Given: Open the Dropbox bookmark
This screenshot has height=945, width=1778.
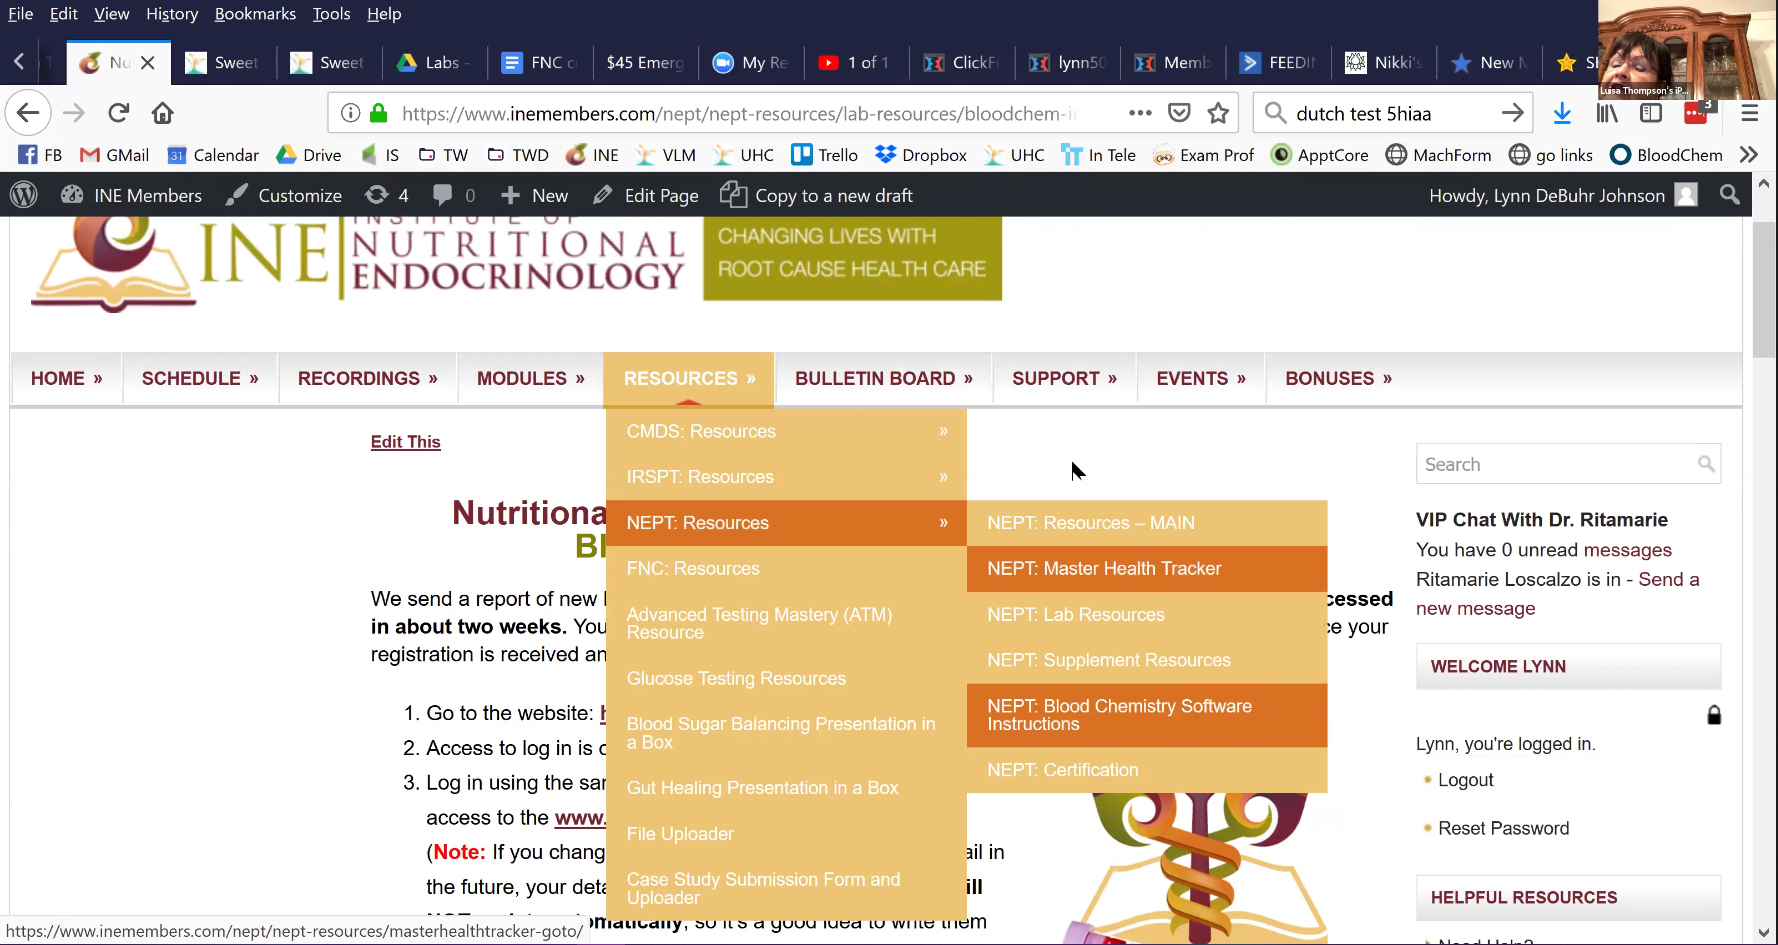Looking at the screenshot, I should pyautogui.click(x=920, y=155).
